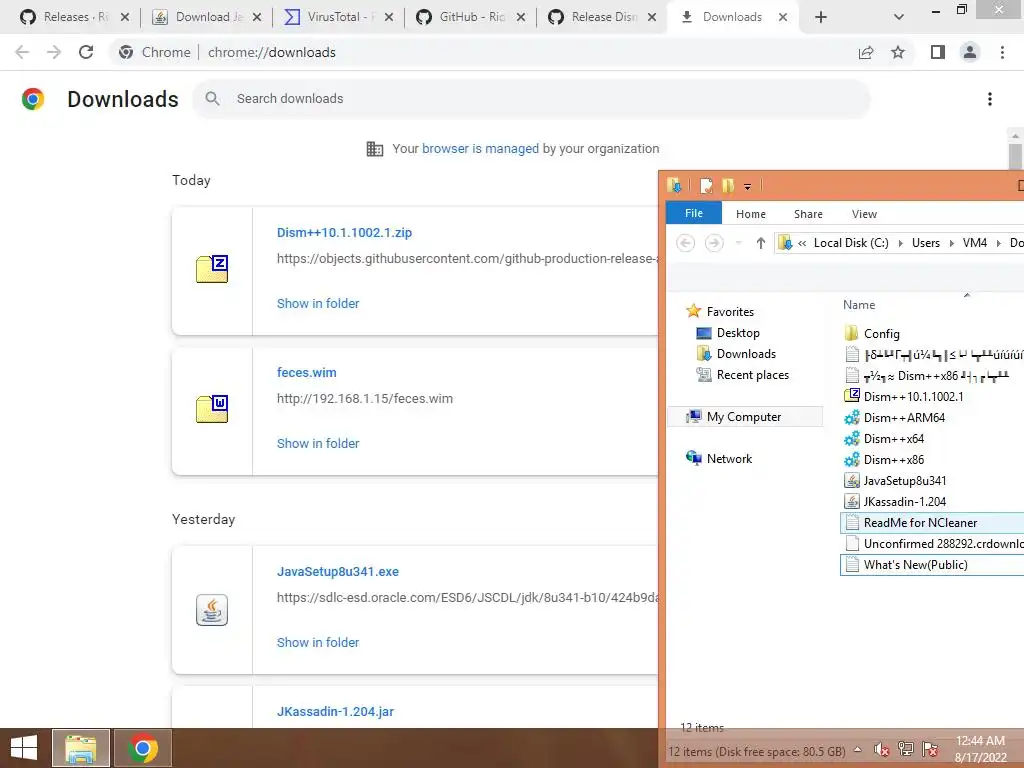This screenshot has width=1024, height=768.
Task: Sort files by the Name column header
Action: click(859, 305)
